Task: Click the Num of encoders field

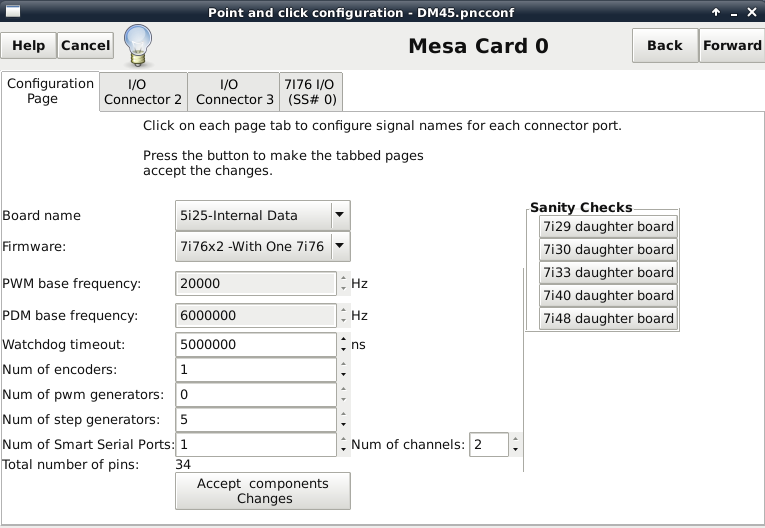Action: point(256,369)
